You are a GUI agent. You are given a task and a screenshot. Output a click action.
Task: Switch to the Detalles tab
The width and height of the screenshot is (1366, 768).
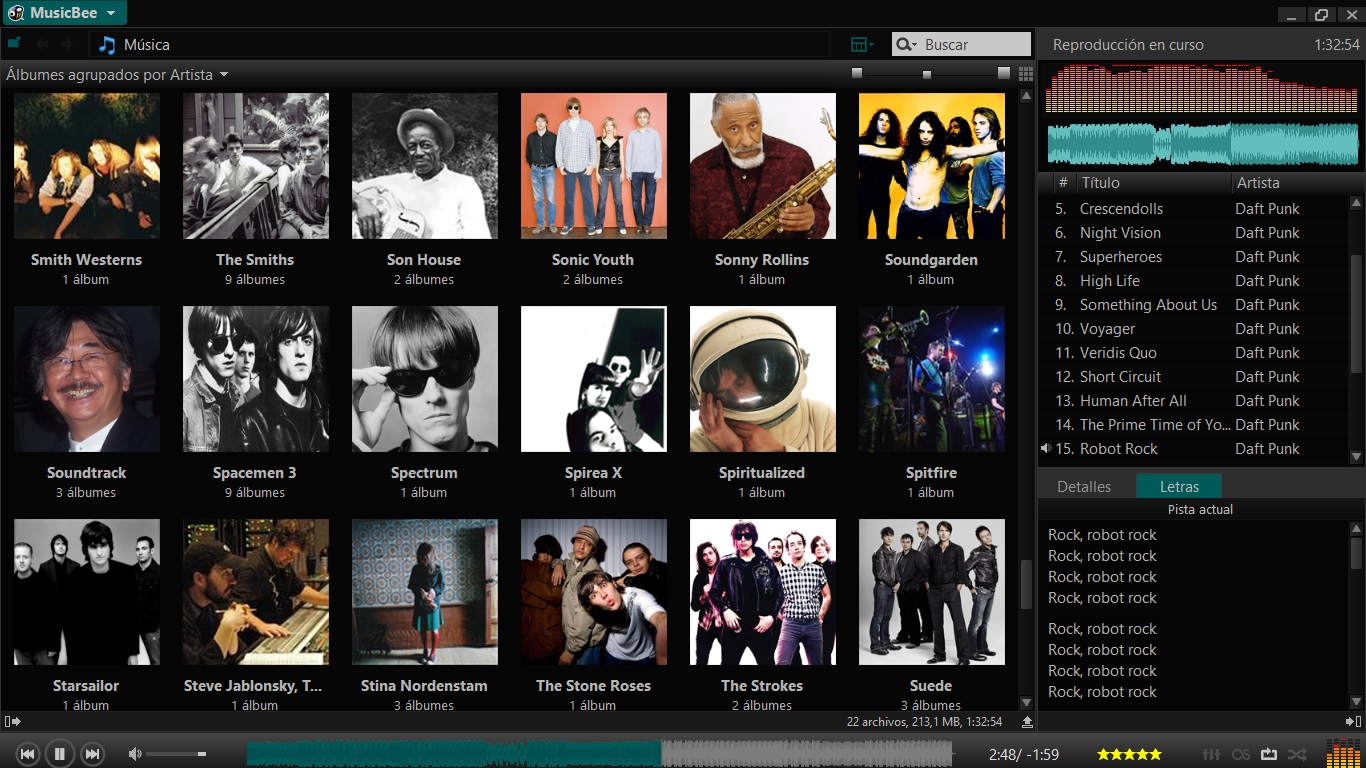1085,486
